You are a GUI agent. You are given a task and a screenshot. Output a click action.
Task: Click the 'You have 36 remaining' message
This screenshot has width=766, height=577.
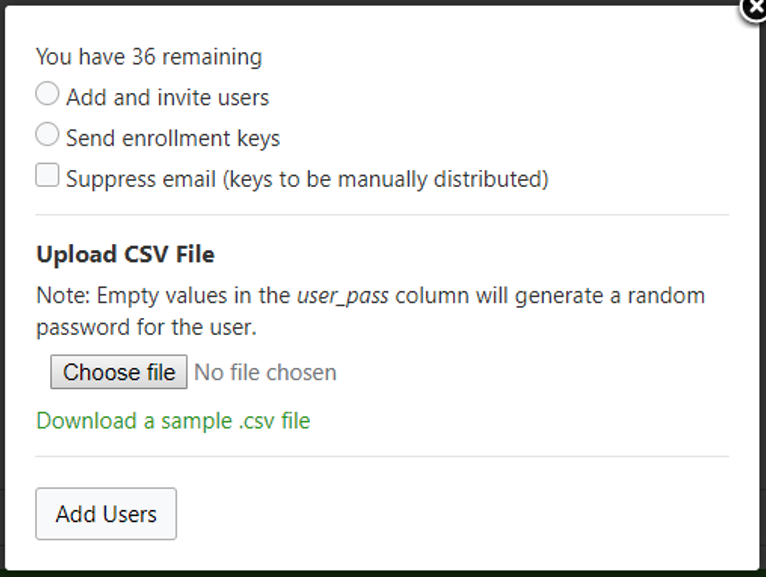[149, 57]
